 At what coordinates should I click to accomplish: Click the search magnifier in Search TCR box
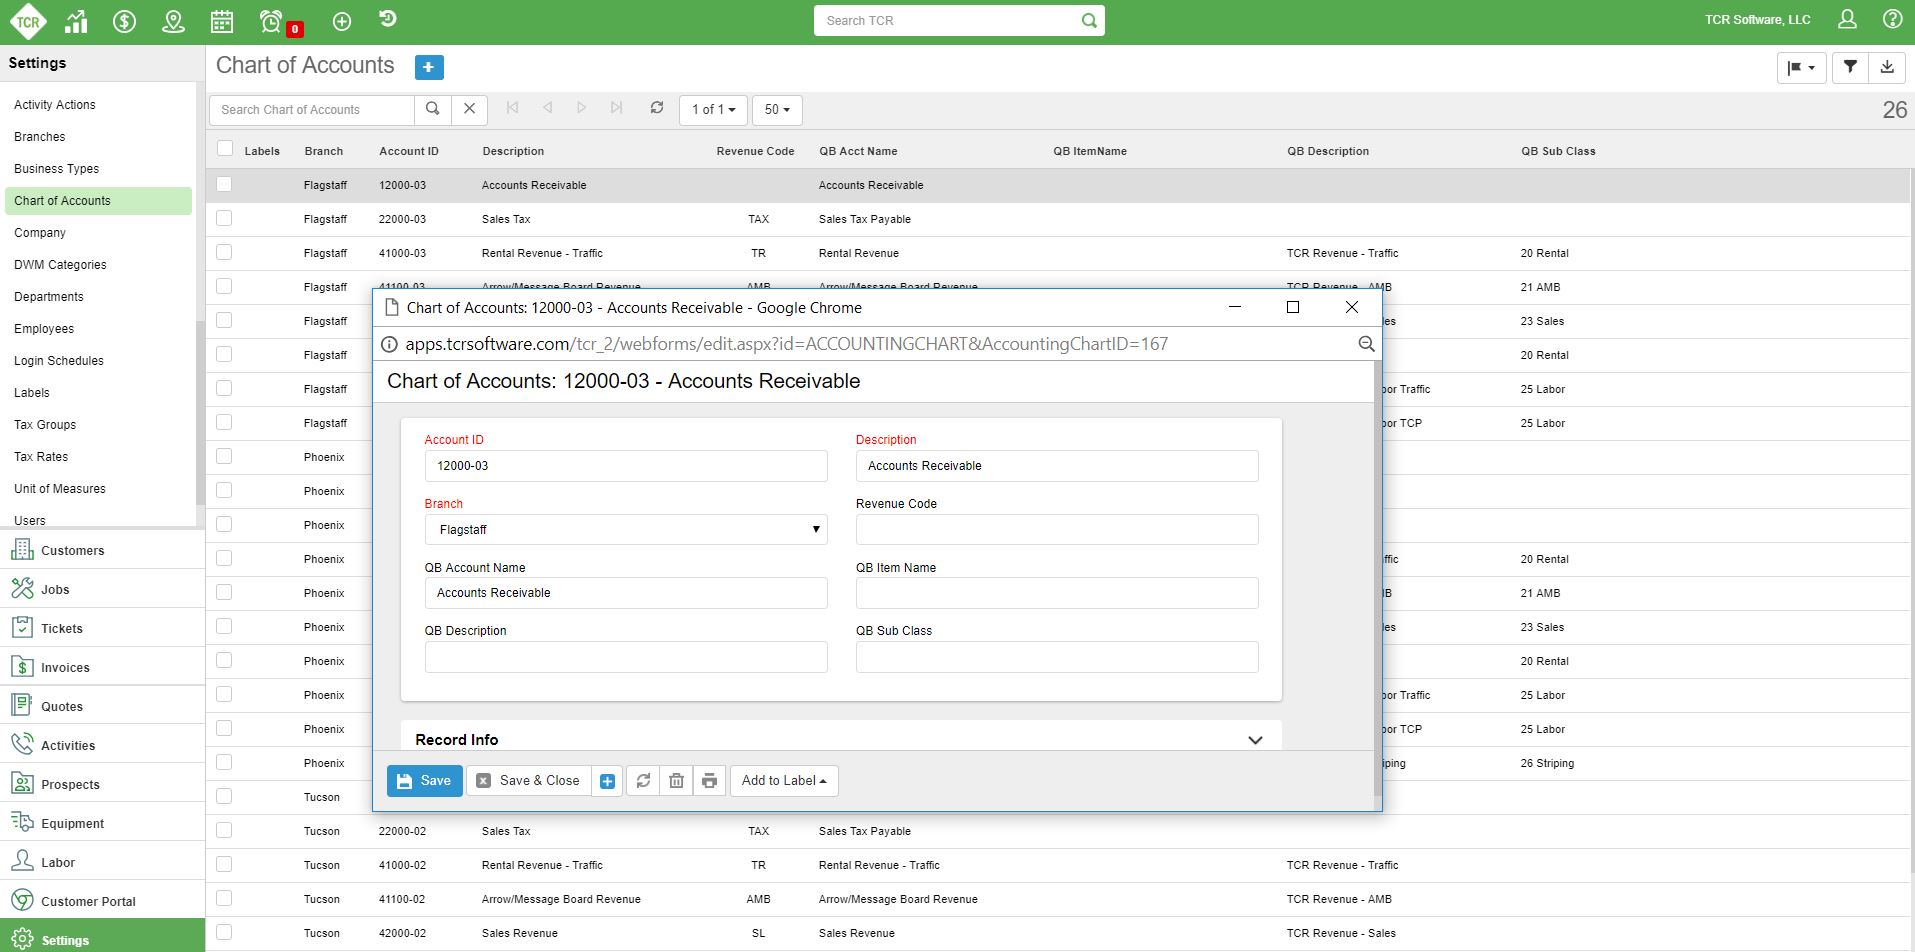click(x=1089, y=20)
